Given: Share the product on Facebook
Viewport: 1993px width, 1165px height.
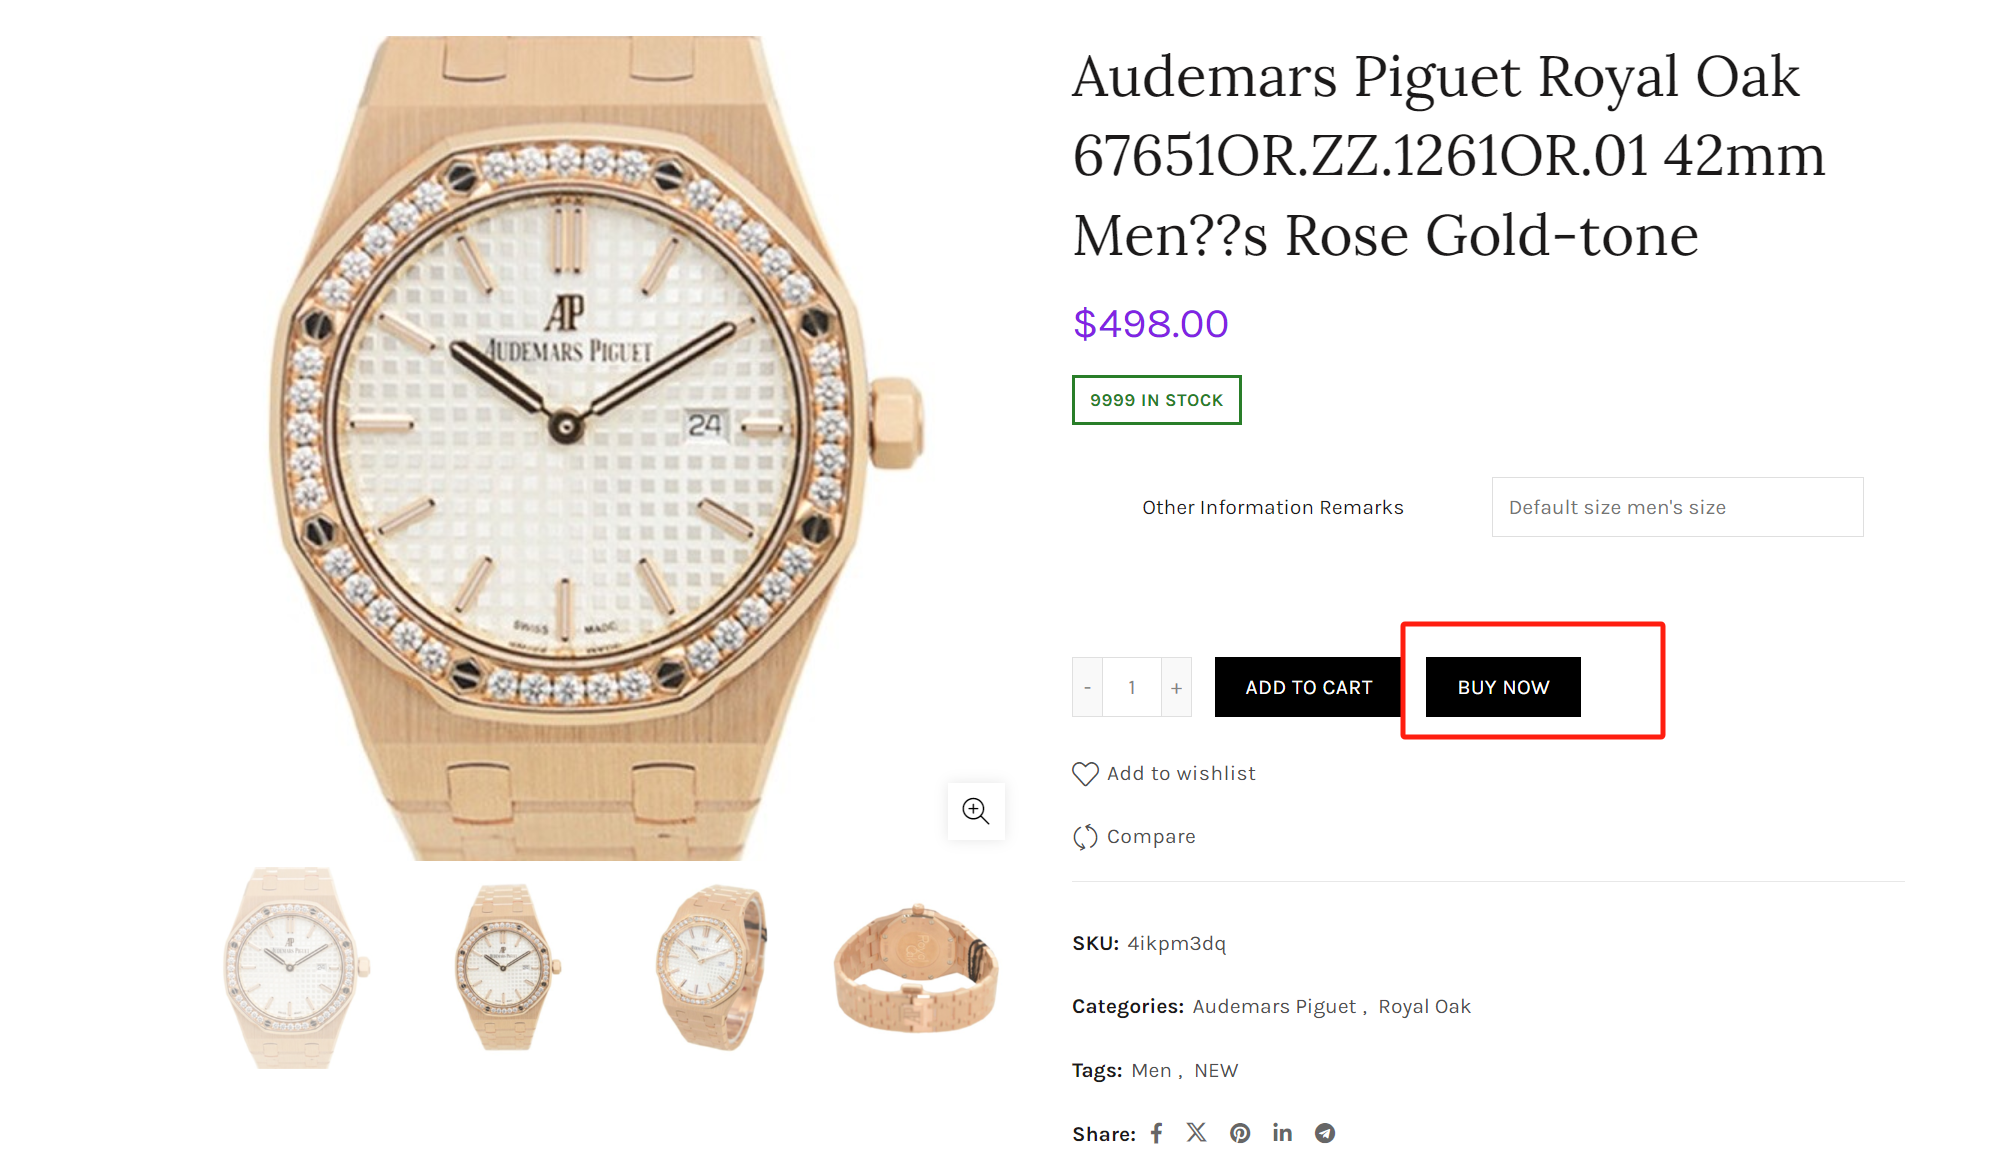Looking at the screenshot, I should [1157, 1133].
